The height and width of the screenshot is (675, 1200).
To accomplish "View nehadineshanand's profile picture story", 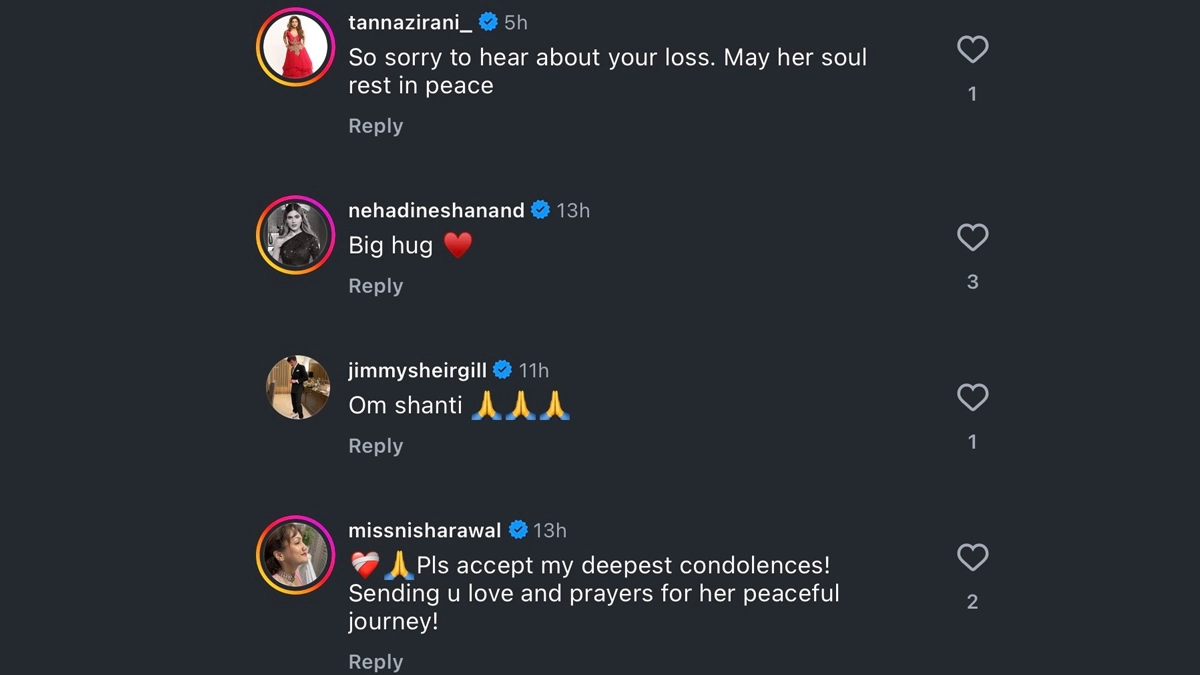I will (x=295, y=235).
